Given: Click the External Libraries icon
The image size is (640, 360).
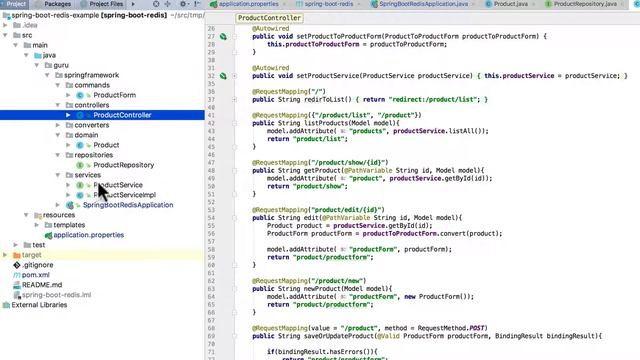Looking at the screenshot, I should [x=6, y=305].
